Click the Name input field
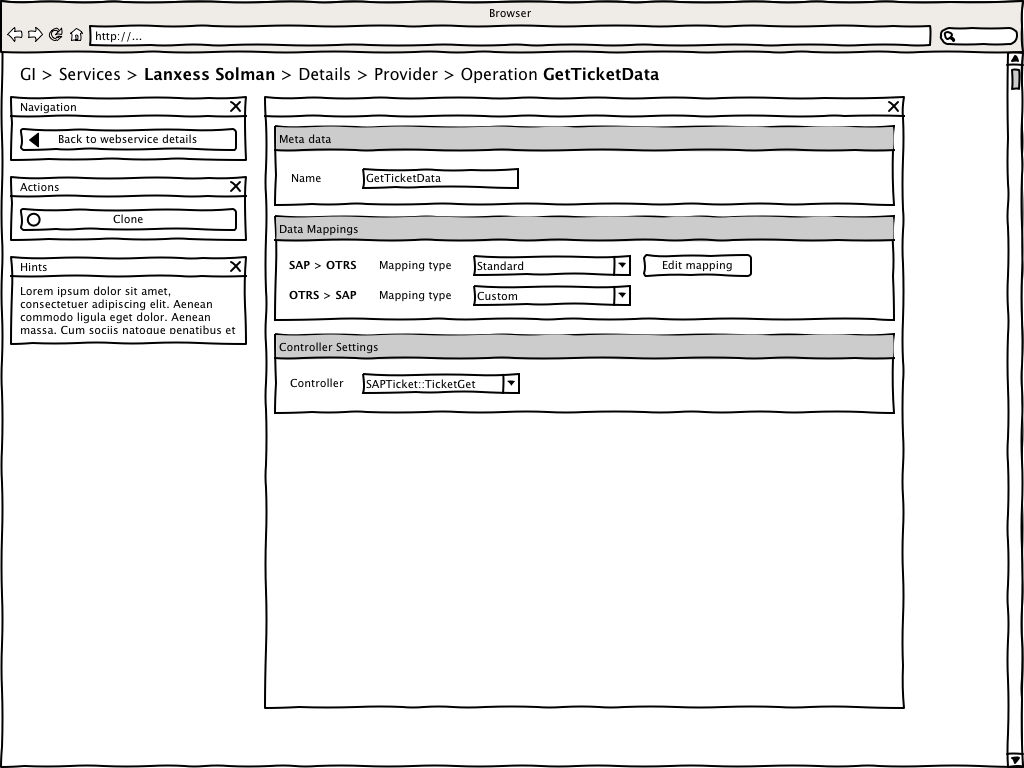The width and height of the screenshot is (1024, 768). click(x=441, y=178)
